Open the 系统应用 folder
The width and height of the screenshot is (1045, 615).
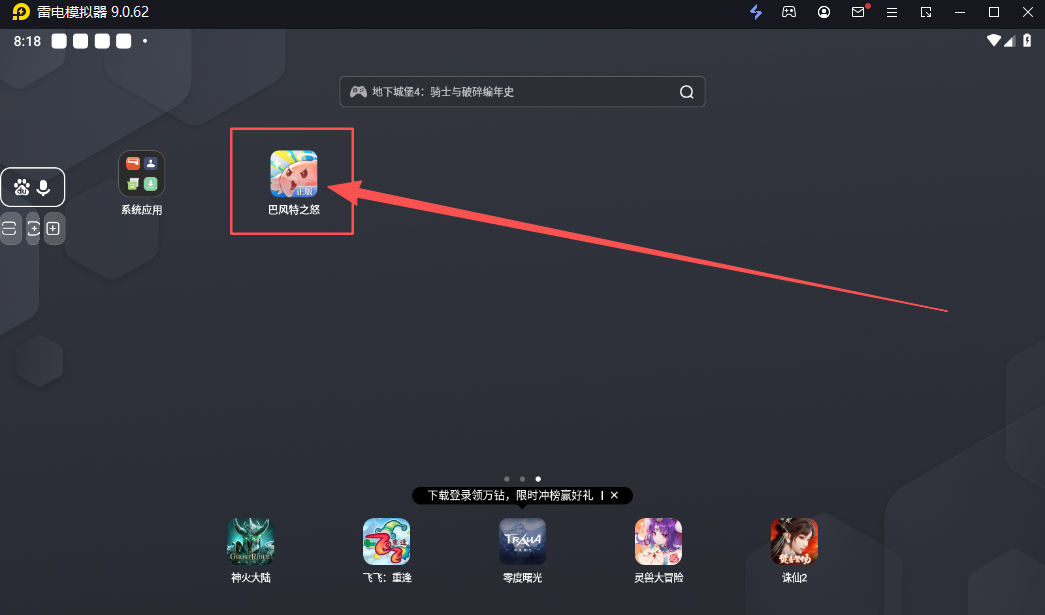pyautogui.click(x=141, y=170)
